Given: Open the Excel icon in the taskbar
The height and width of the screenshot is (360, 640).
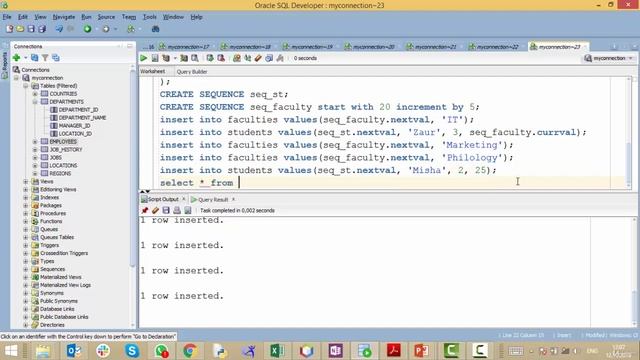Looking at the screenshot, I should (x=277, y=351).
